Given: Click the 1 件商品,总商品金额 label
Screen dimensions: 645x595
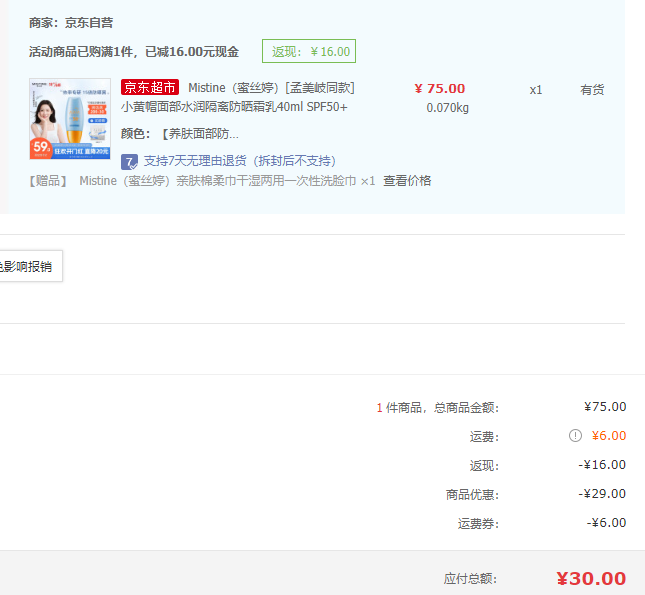Looking at the screenshot, I should pos(438,408).
